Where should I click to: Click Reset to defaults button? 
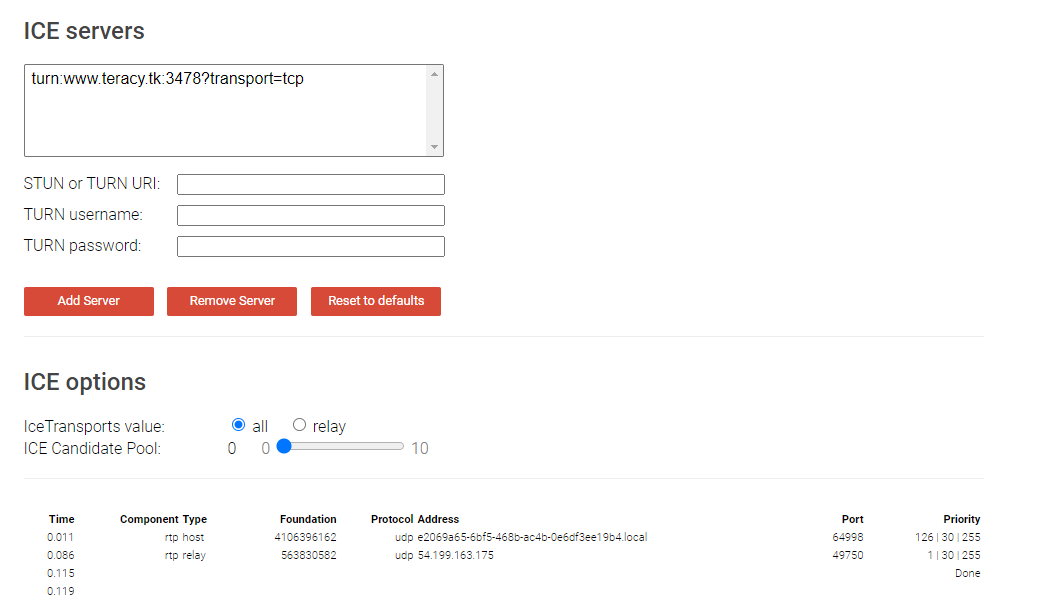pos(376,301)
